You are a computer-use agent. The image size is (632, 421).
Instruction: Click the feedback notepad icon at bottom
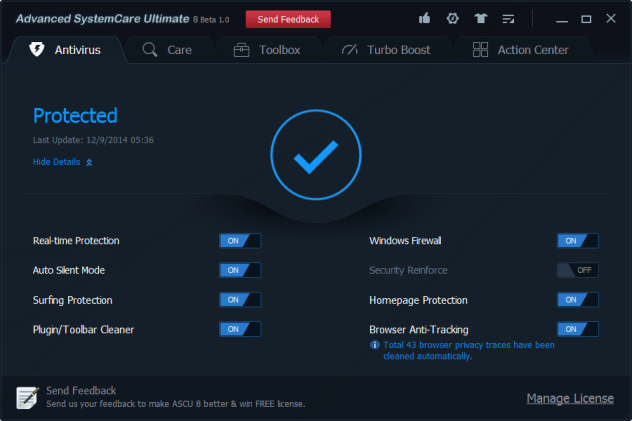click(27, 398)
